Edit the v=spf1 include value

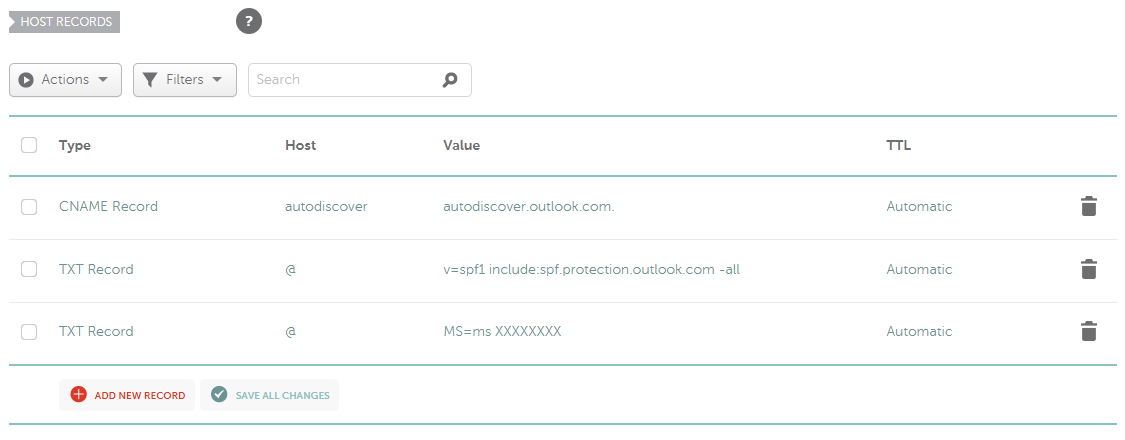coord(591,269)
